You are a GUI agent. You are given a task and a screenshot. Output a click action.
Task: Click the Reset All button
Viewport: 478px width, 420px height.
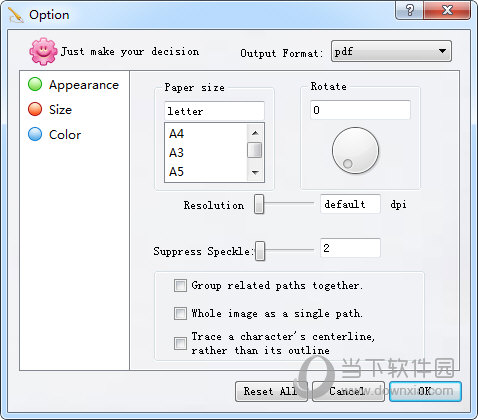[x=271, y=391]
